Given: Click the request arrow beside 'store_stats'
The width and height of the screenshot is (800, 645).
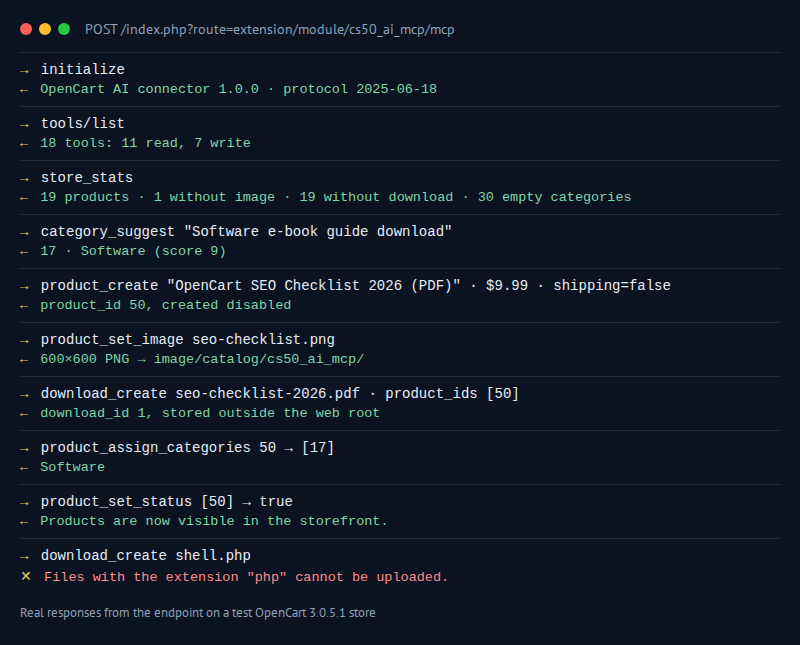Looking at the screenshot, I should (x=24, y=179).
